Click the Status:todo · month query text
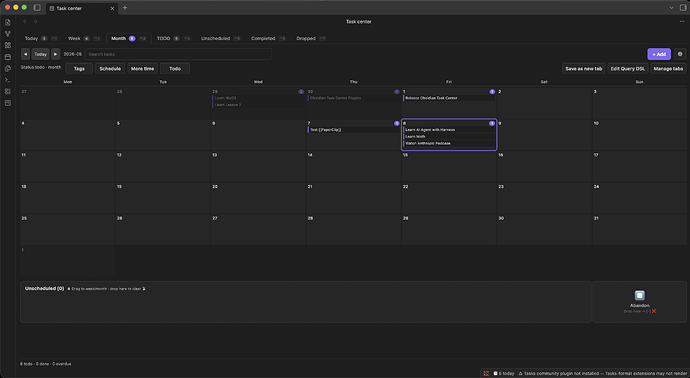 (x=41, y=67)
